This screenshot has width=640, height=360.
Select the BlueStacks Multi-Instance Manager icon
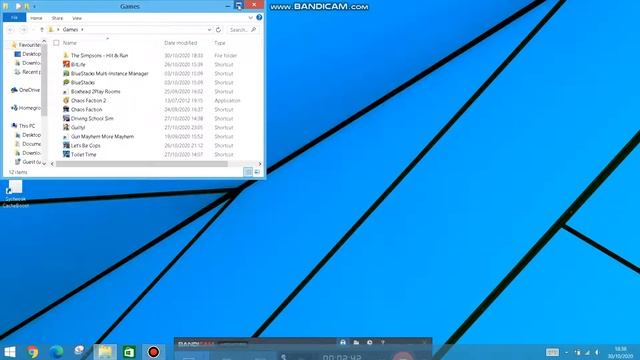66,73
